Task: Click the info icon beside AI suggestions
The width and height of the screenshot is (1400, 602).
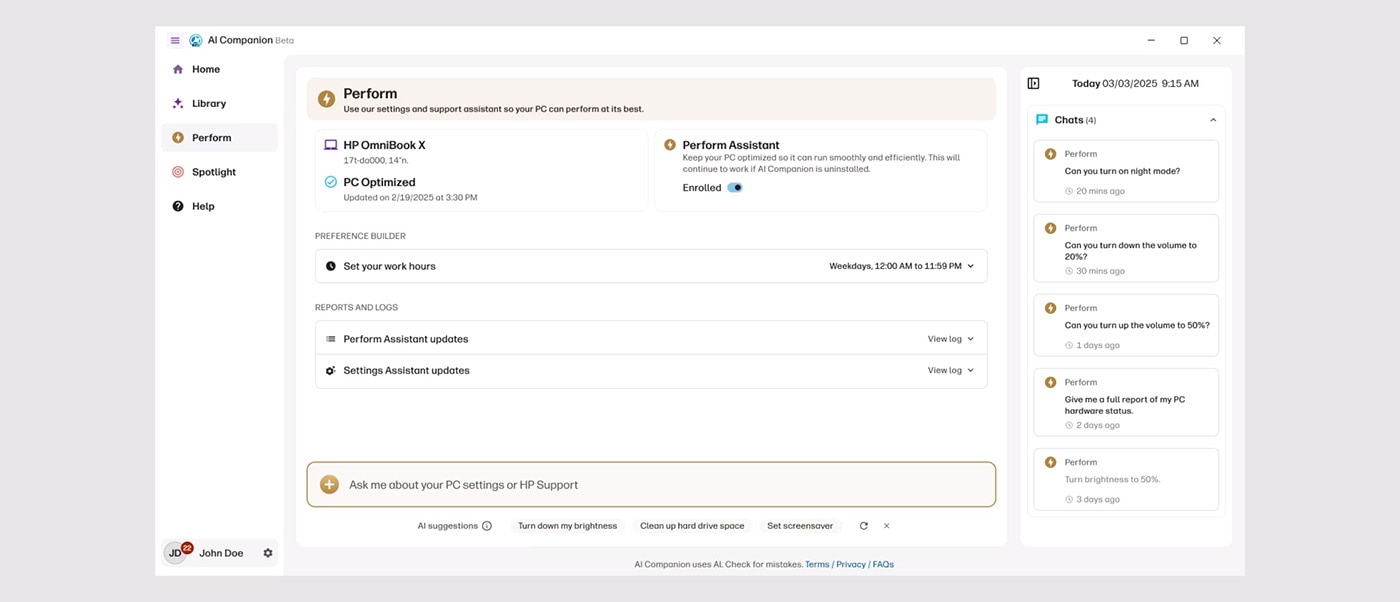Action: coord(487,525)
